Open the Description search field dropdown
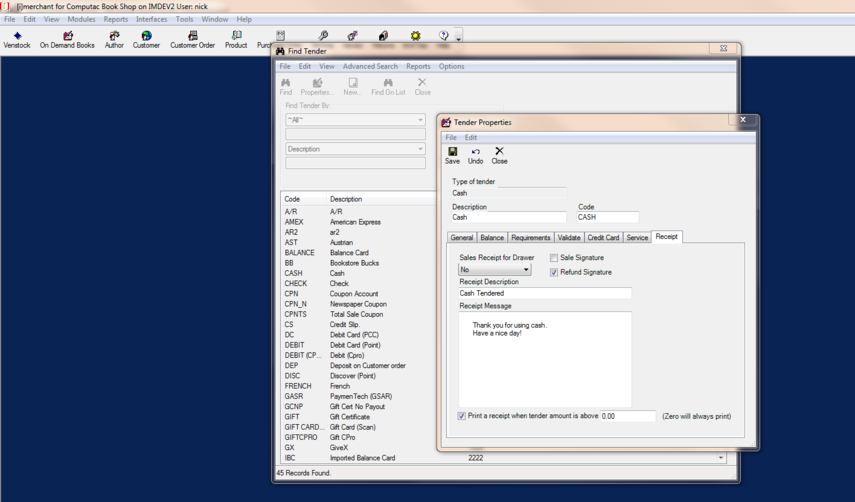Viewport: 855px width, 502px height. (355, 149)
